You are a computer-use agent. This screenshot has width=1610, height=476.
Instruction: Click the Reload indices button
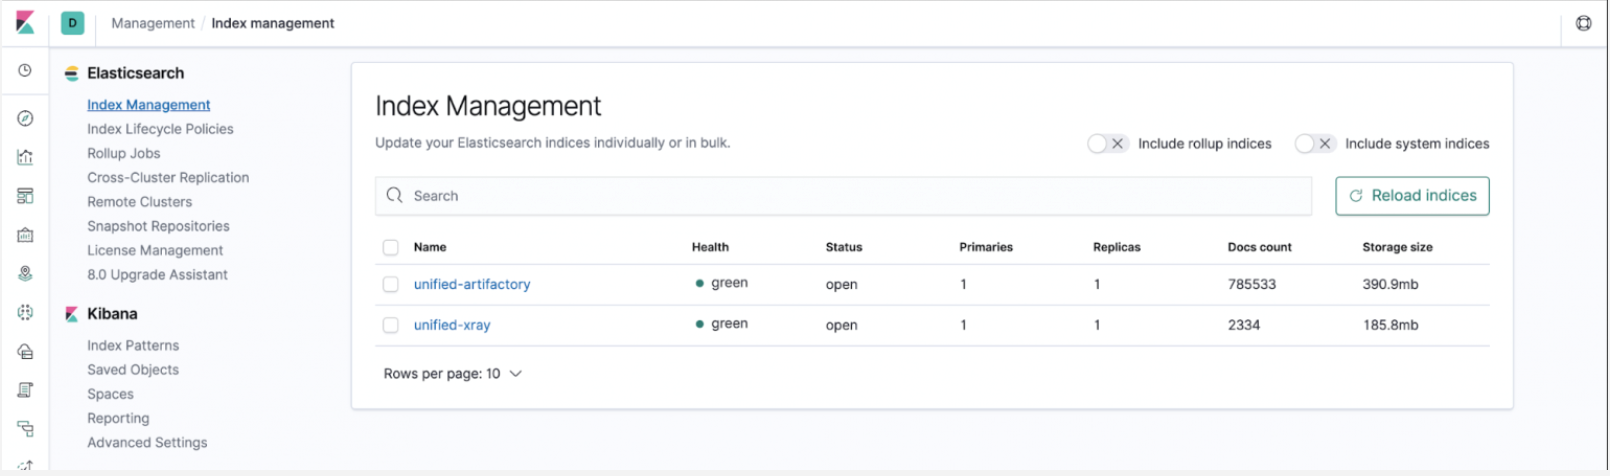pos(1412,196)
